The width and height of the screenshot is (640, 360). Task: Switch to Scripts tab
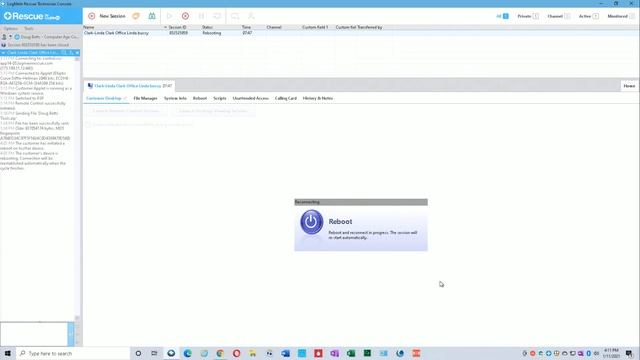click(x=220, y=98)
